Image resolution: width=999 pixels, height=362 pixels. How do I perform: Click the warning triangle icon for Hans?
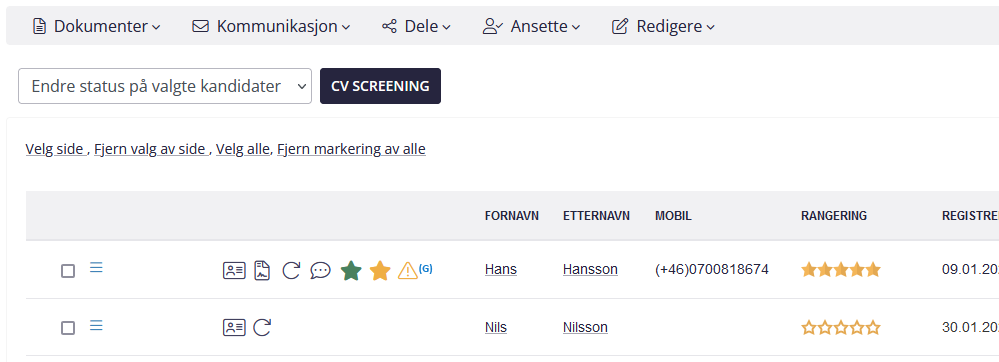click(x=407, y=271)
